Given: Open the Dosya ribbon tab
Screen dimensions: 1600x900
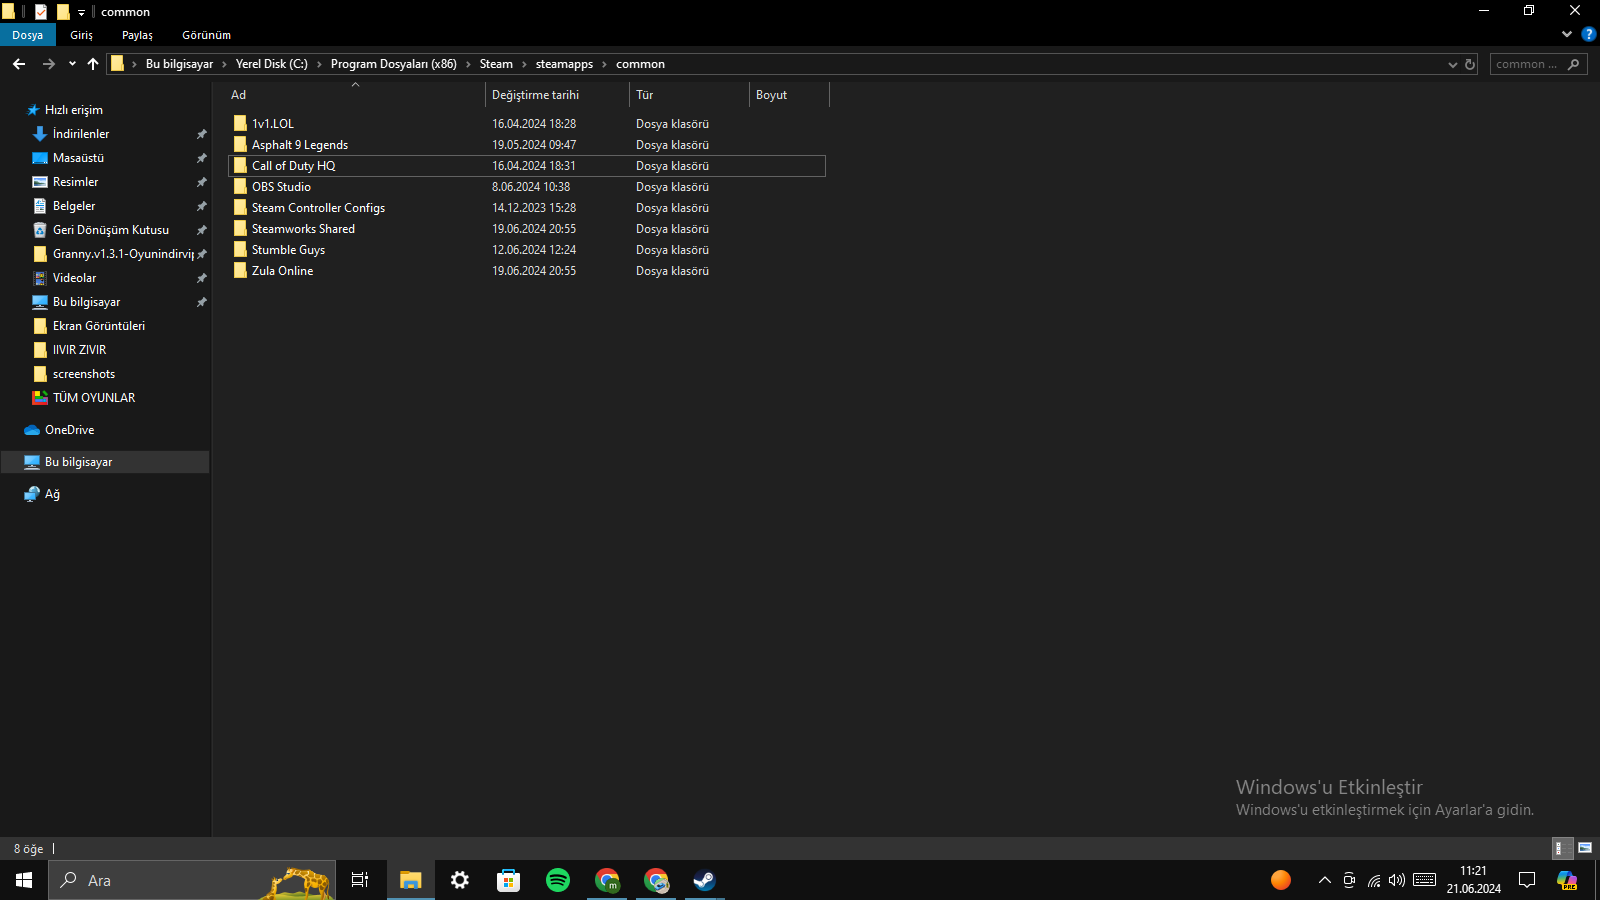Looking at the screenshot, I should [x=28, y=35].
